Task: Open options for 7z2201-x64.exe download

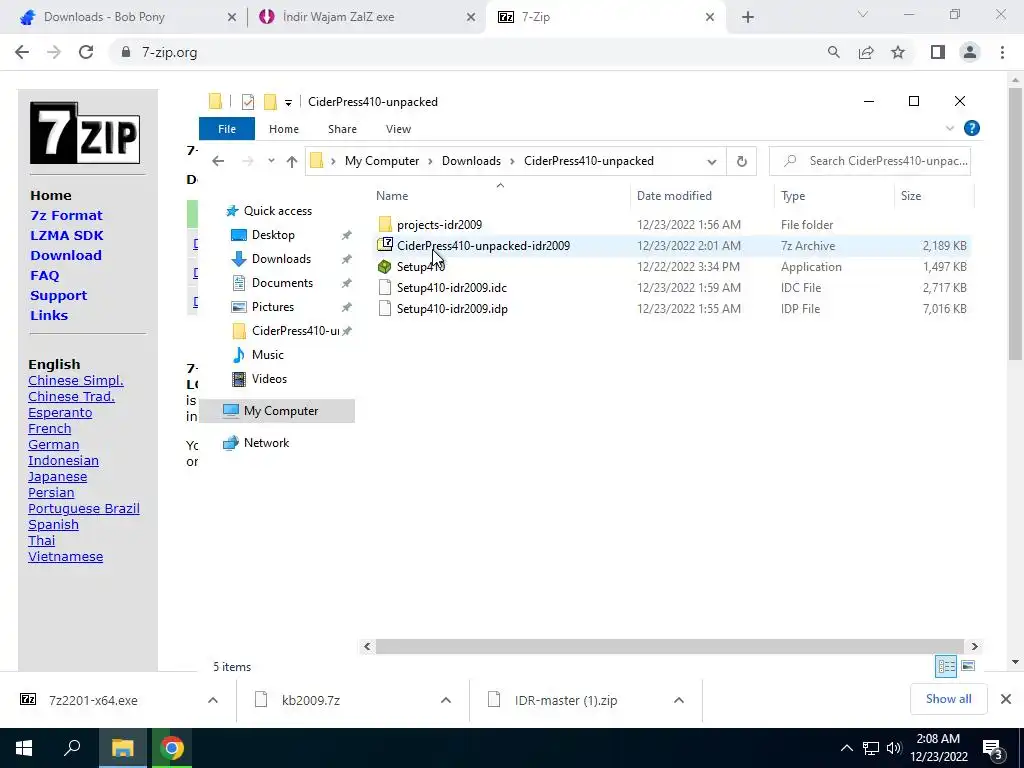Action: click(x=213, y=700)
